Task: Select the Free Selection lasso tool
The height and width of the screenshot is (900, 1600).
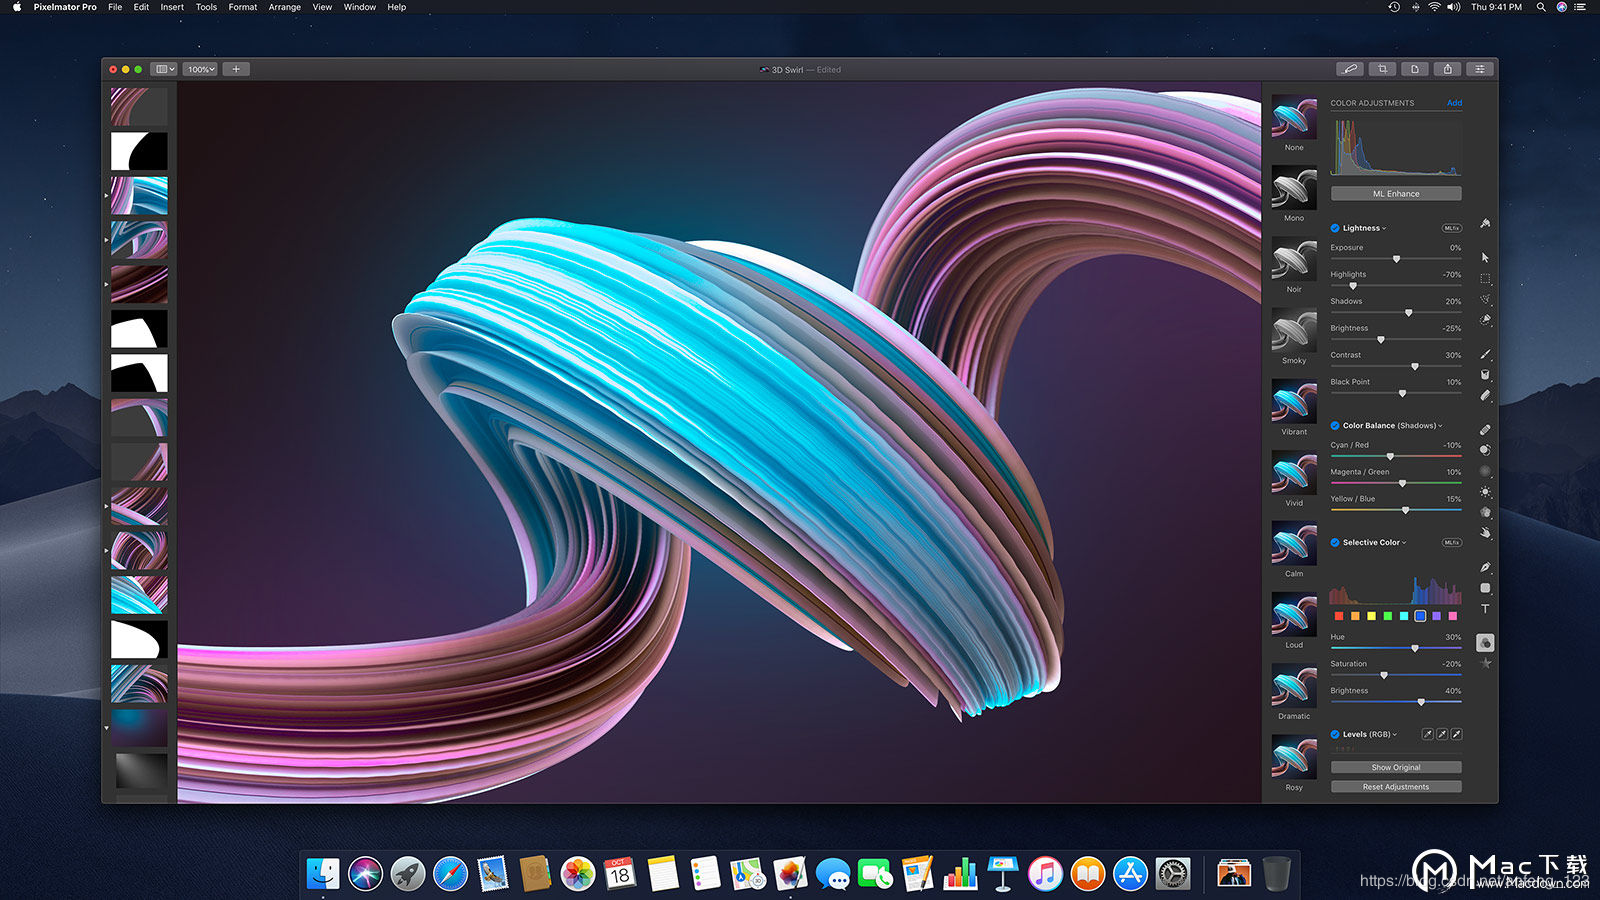Action: point(1485,299)
